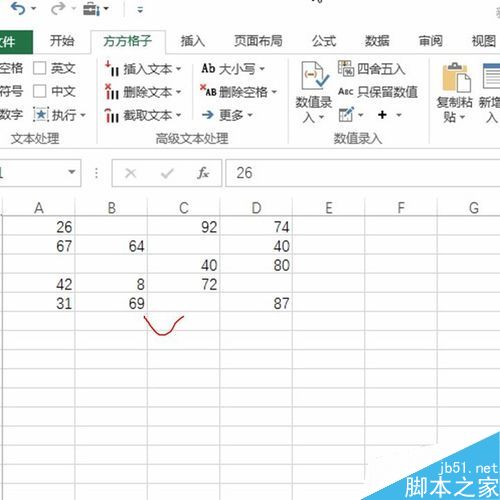Screen dimensions: 500x500
Task: Click the formula bar cancel X icon
Action: (130, 173)
